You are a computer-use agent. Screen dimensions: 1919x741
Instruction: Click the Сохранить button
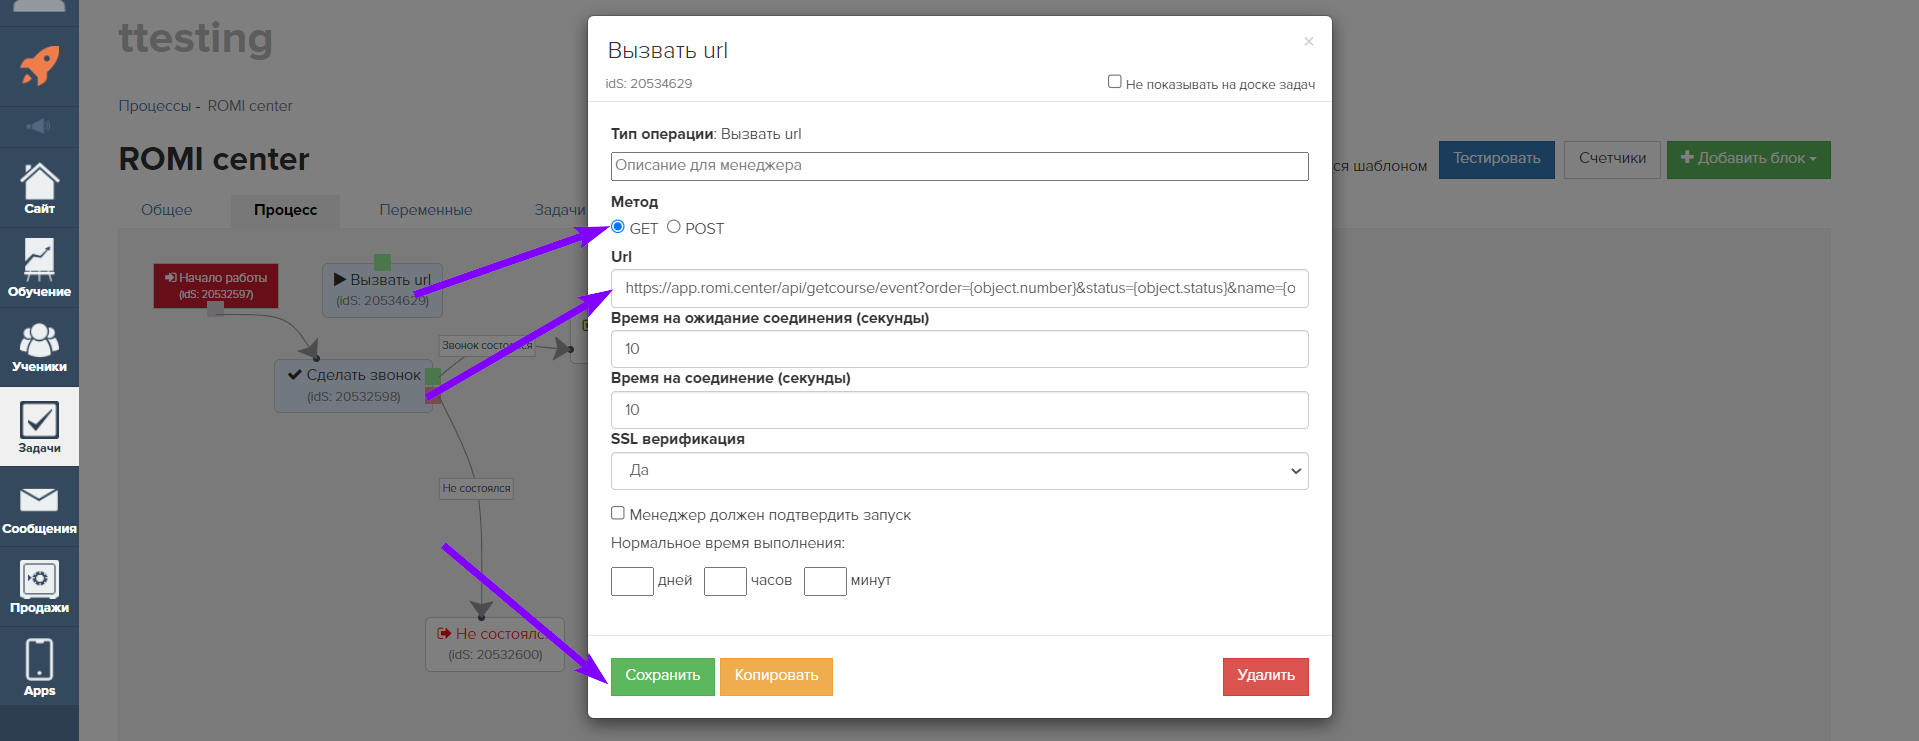pos(663,676)
